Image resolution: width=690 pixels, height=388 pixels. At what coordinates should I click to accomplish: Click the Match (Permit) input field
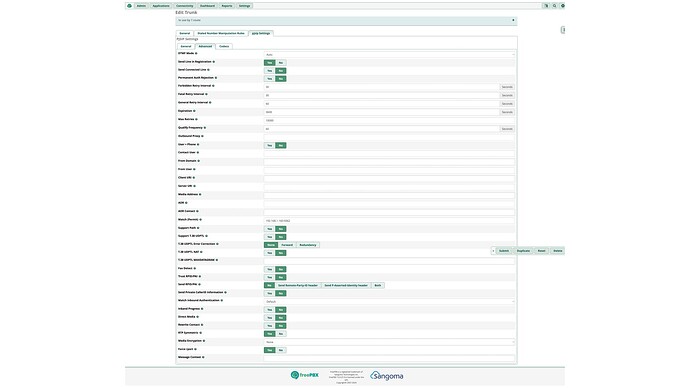(389, 220)
